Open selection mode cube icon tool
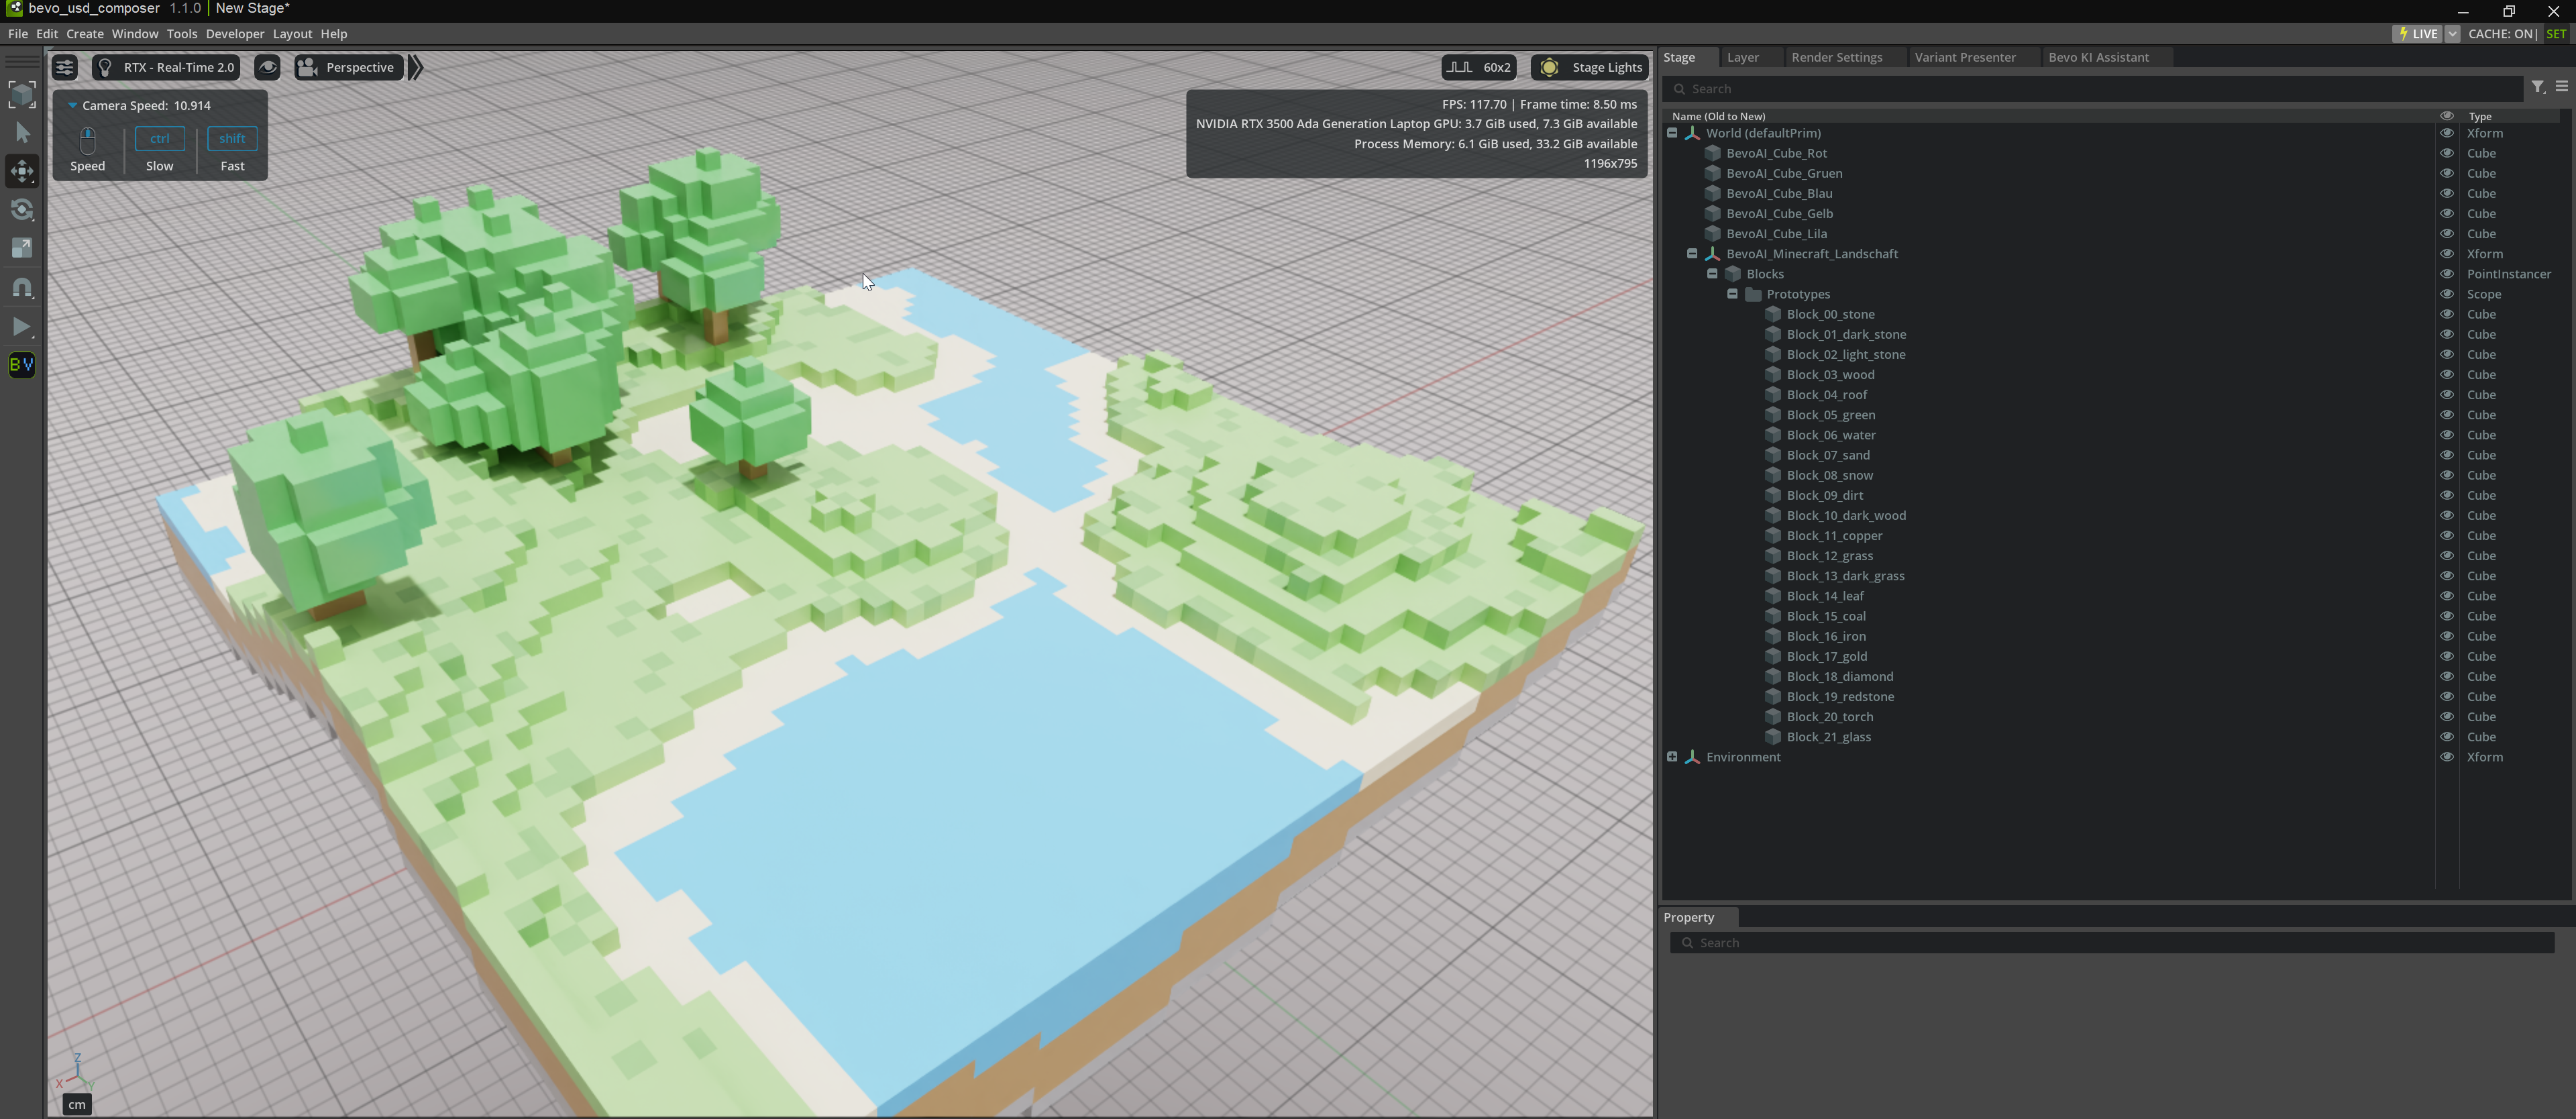Image resolution: width=2576 pixels, height=1119 pixels. 22,95
